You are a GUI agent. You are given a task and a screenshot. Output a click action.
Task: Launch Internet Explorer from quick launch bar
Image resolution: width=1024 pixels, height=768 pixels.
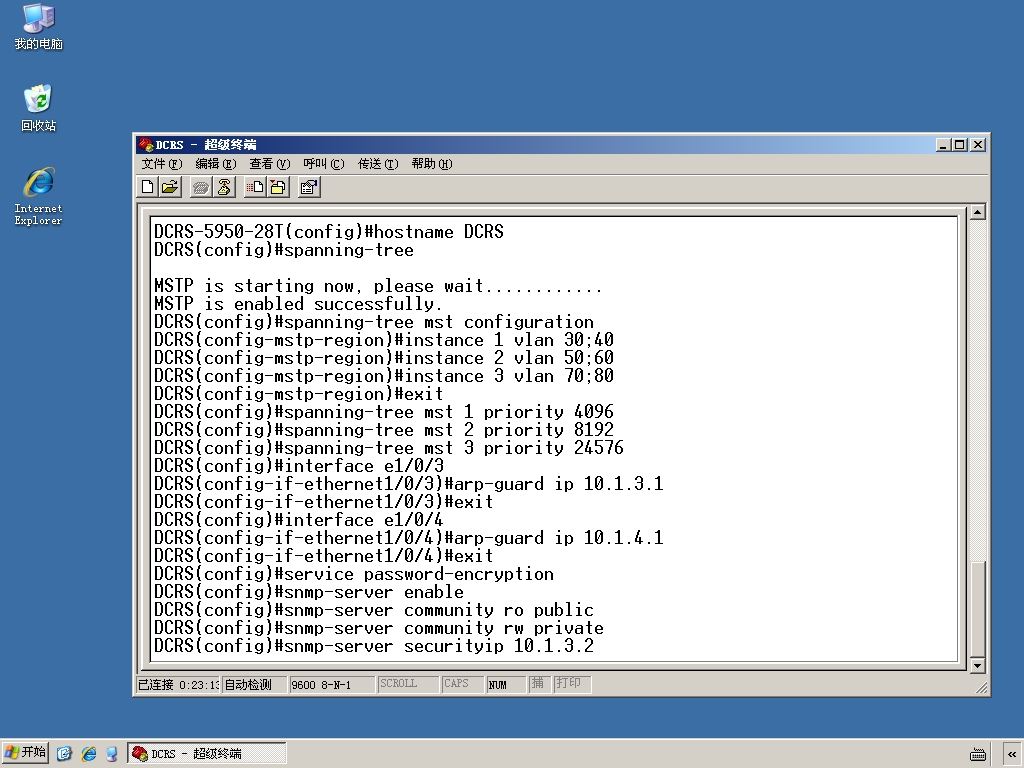click(x=89, y=754)
